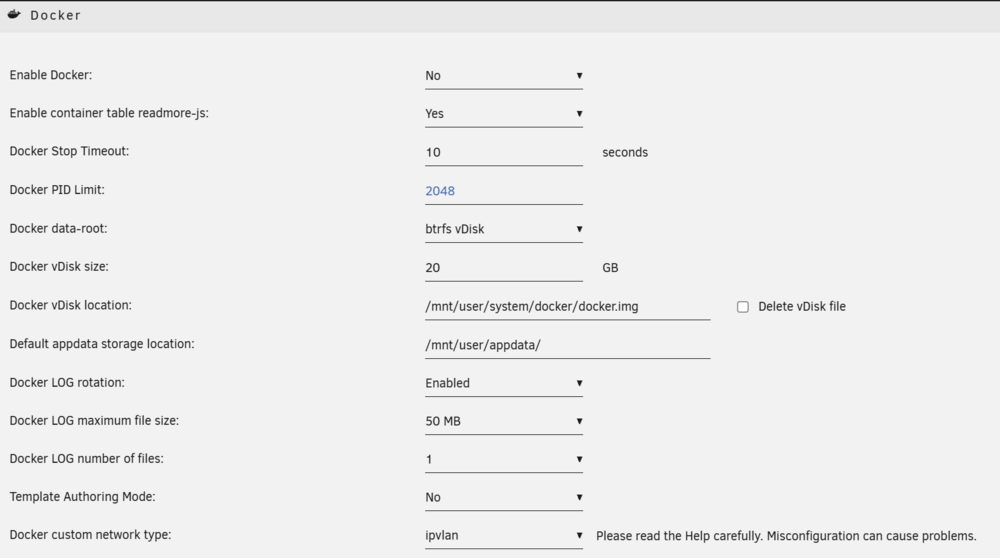Click the Template Authoring Mode label

(82, 497)
